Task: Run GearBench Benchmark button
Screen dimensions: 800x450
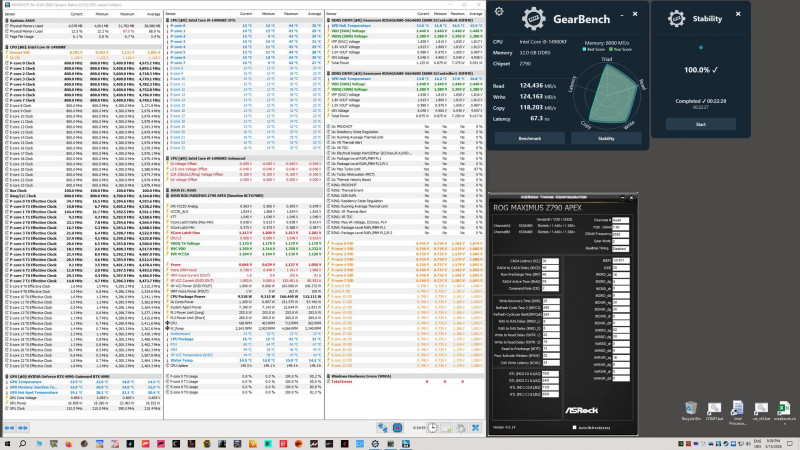Action: [x=530, y=138]
